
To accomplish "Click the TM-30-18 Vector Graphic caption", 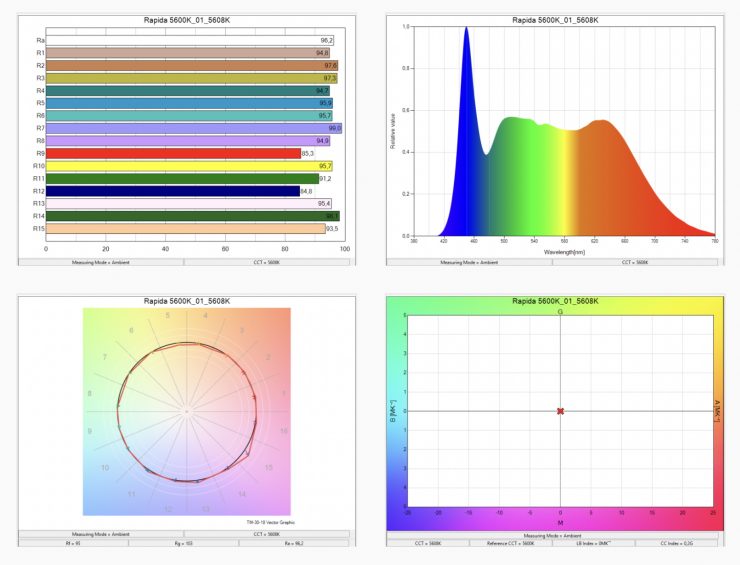I will [x=270, y=522].
